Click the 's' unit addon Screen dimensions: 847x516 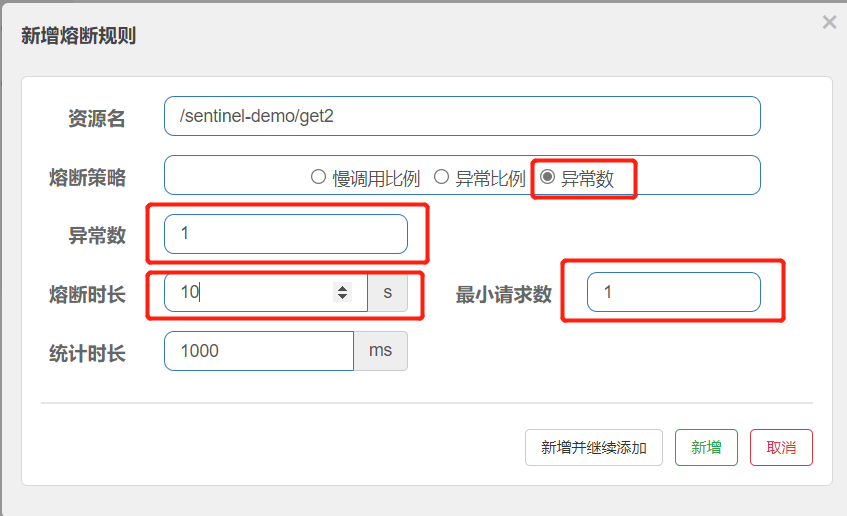[x=387, y=292]
